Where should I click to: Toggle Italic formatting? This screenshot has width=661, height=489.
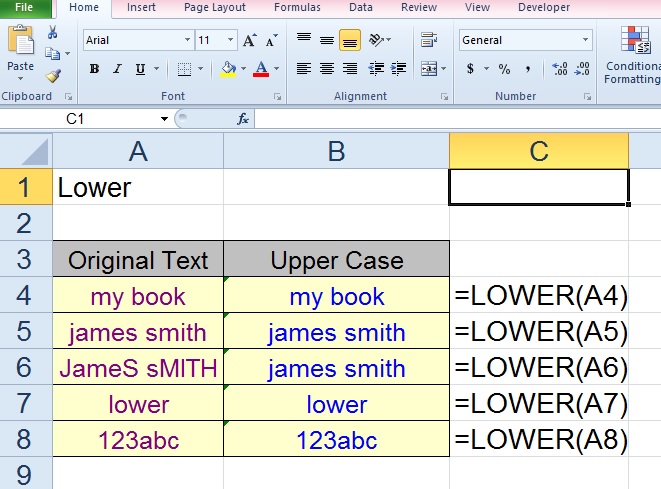pyautogui.click(x=117, y=69)
